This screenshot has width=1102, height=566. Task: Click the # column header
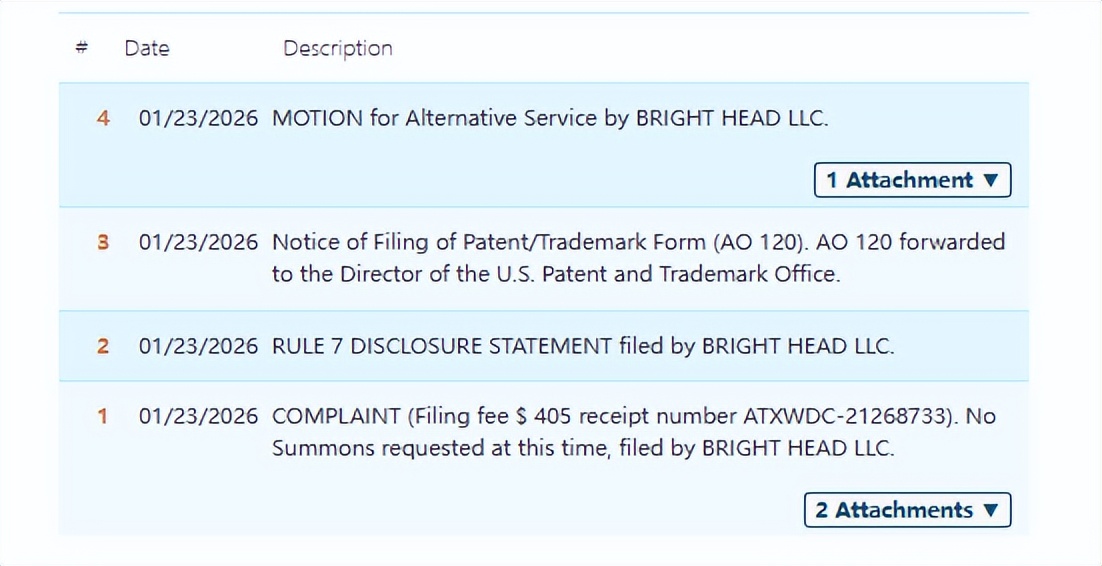point(81,48)
